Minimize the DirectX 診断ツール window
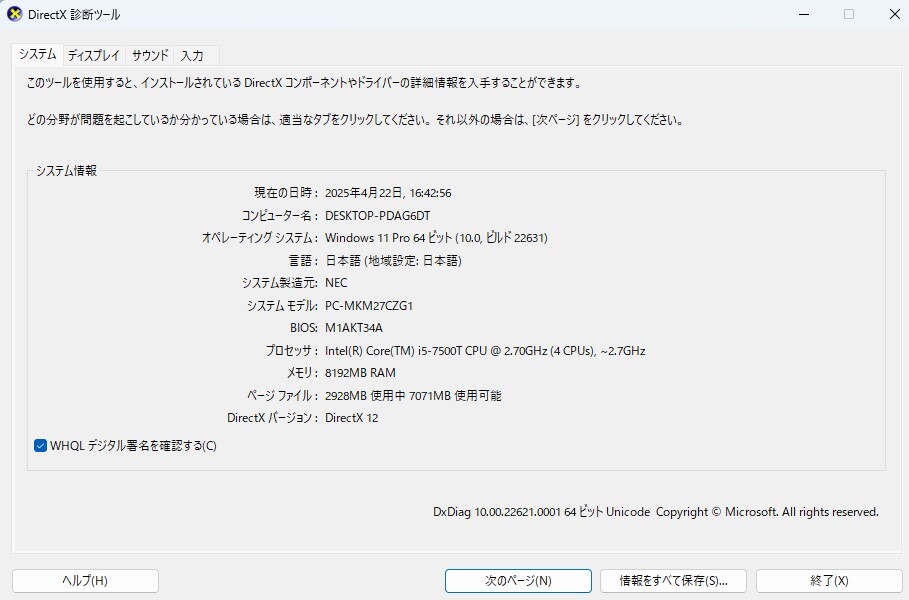 coord(804,14)
